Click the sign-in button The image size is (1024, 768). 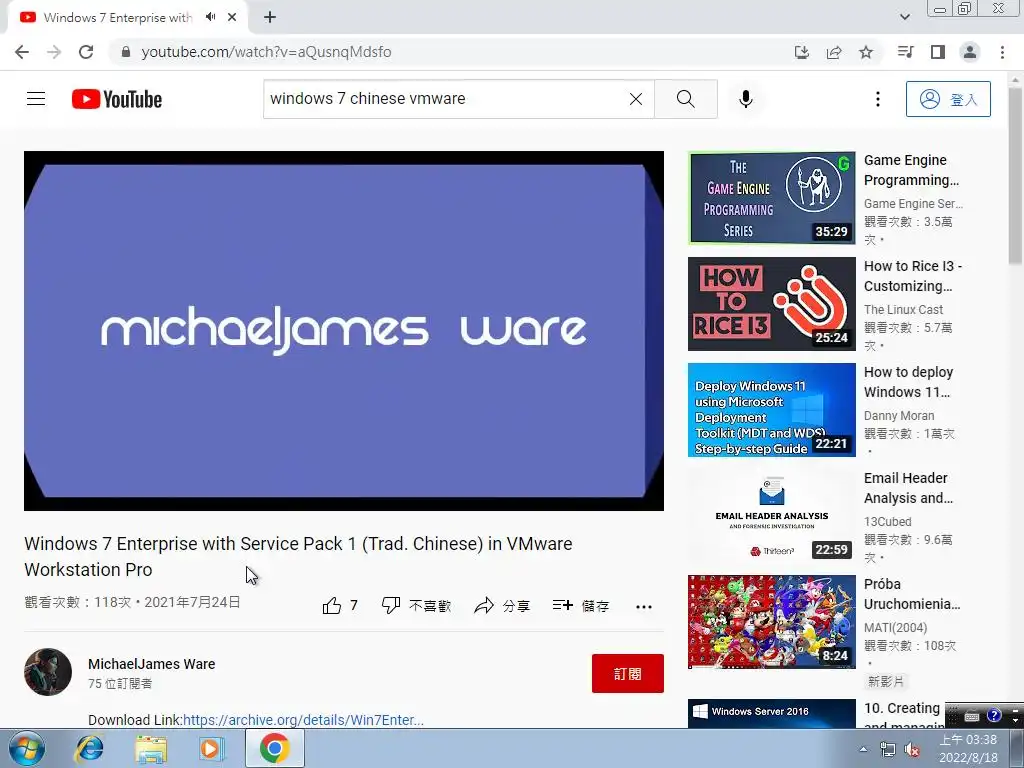pos(948,99)
